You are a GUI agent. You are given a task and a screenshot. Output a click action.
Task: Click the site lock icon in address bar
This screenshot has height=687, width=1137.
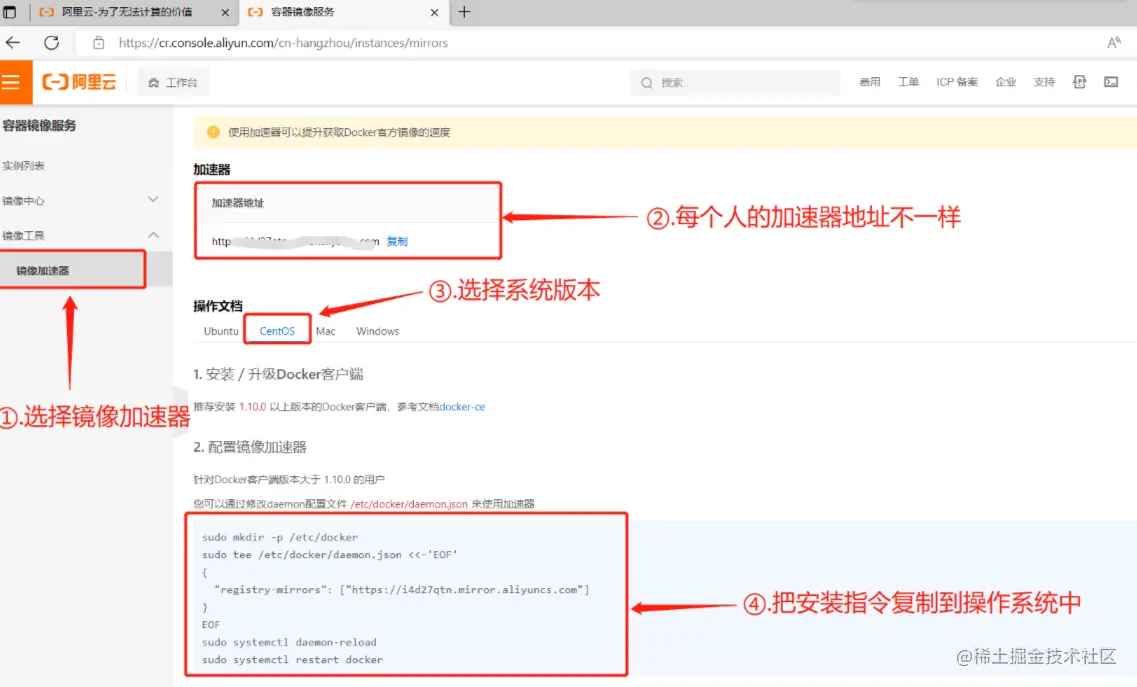(x=99, y=43)
